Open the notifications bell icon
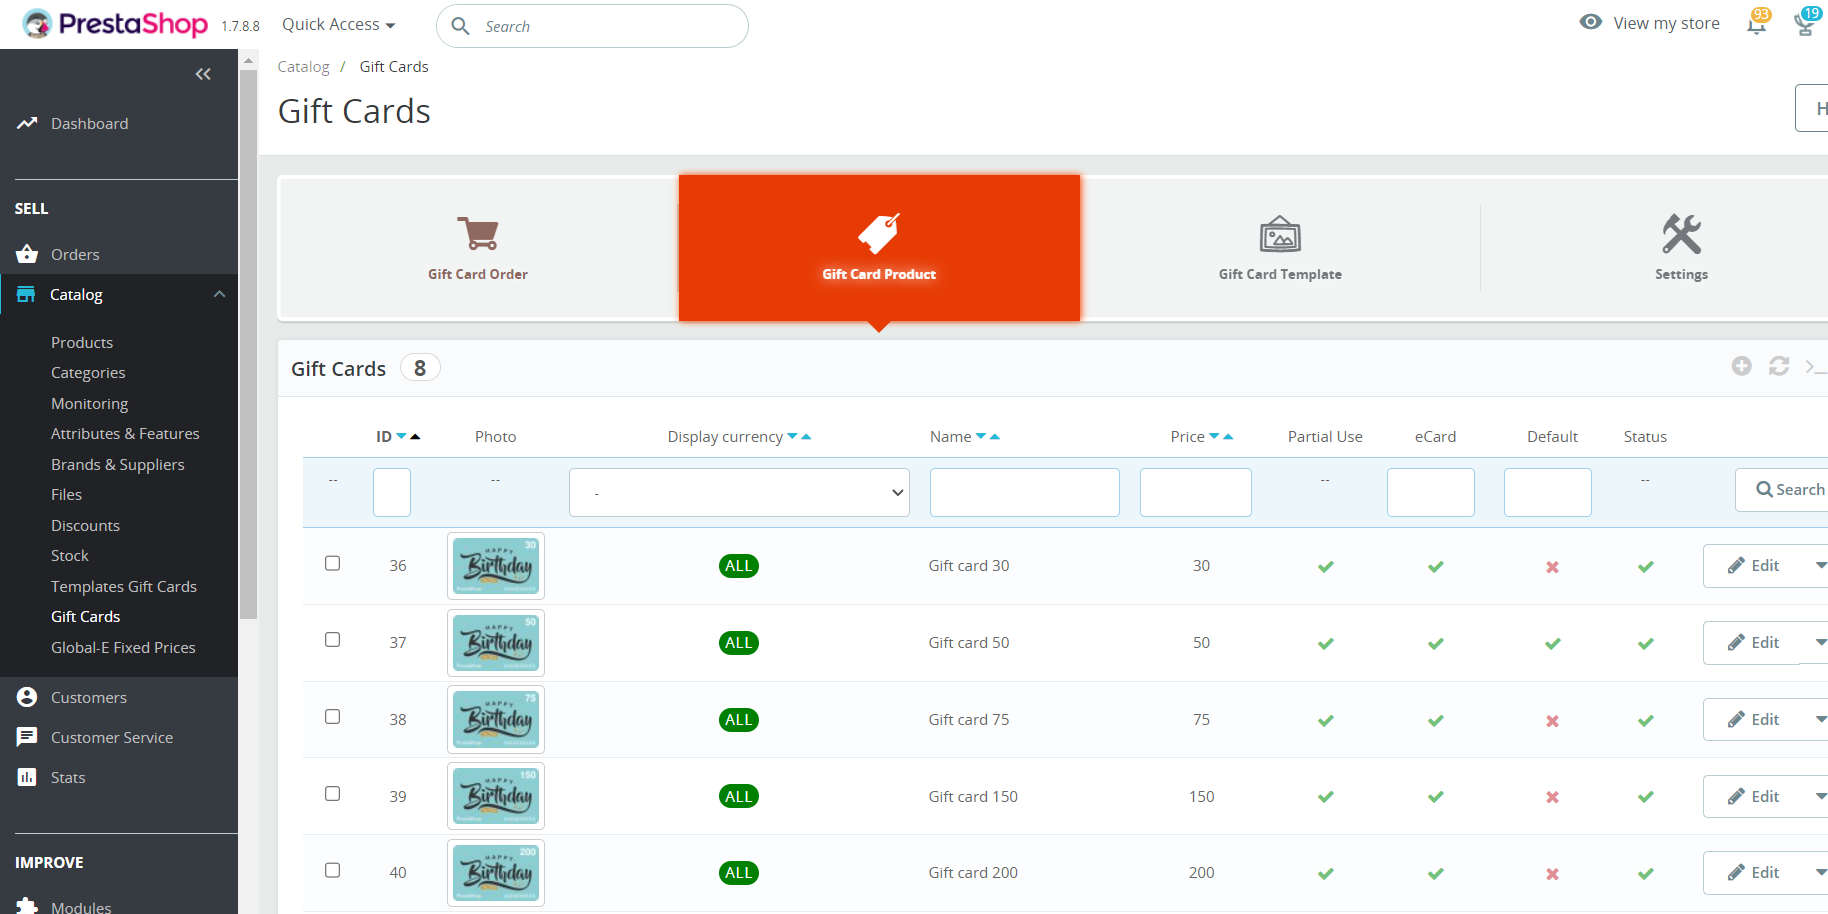 pos(1756,24)
